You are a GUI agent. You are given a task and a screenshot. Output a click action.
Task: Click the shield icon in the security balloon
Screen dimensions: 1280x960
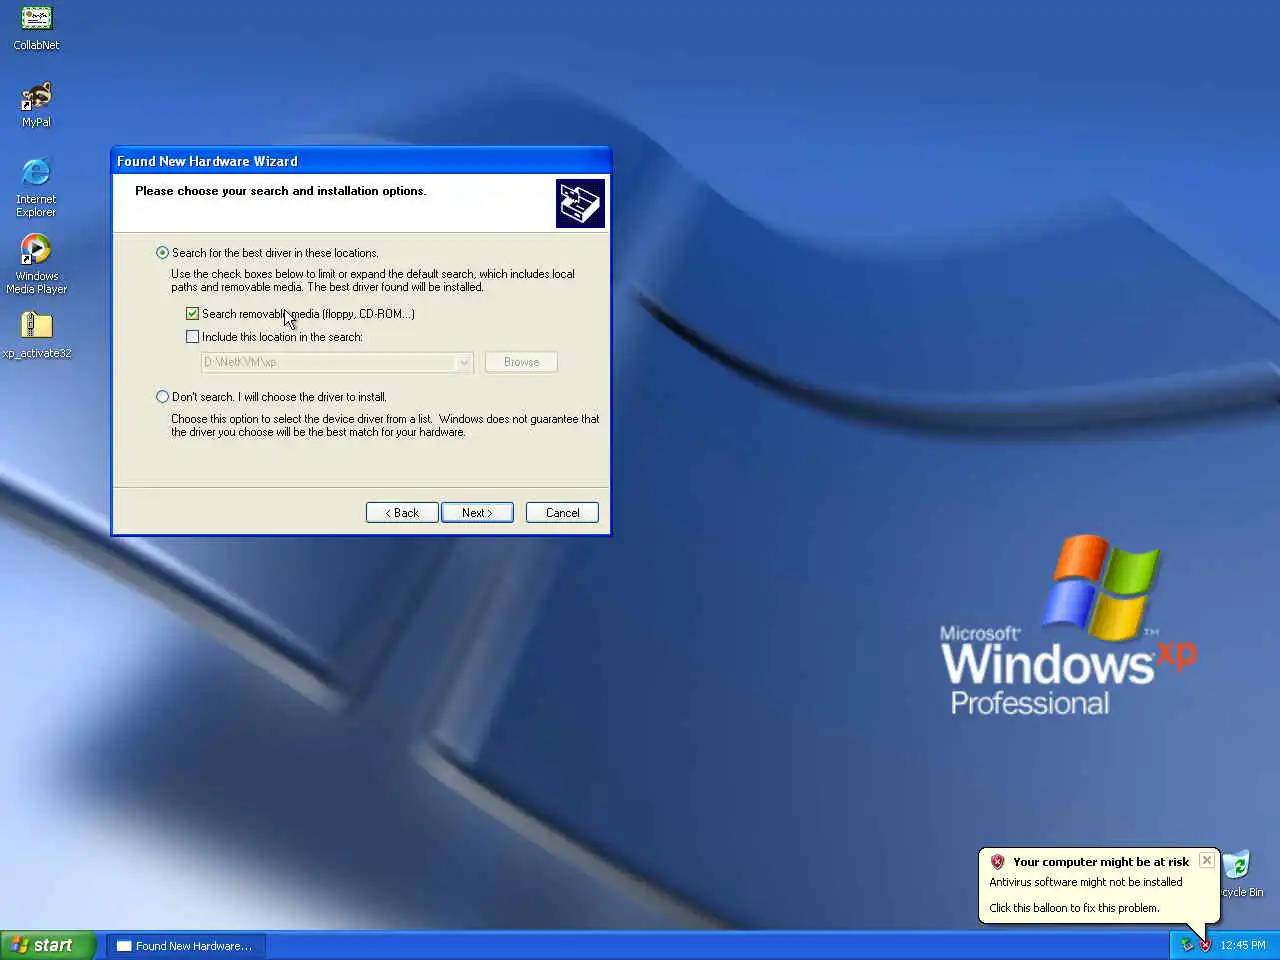[x=997, y=861]
